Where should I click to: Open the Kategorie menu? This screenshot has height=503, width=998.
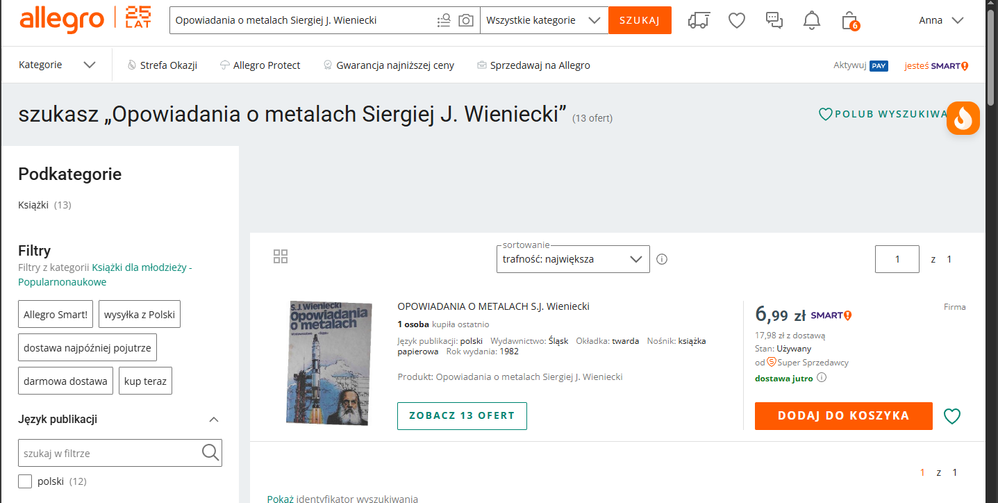[57, 65]
